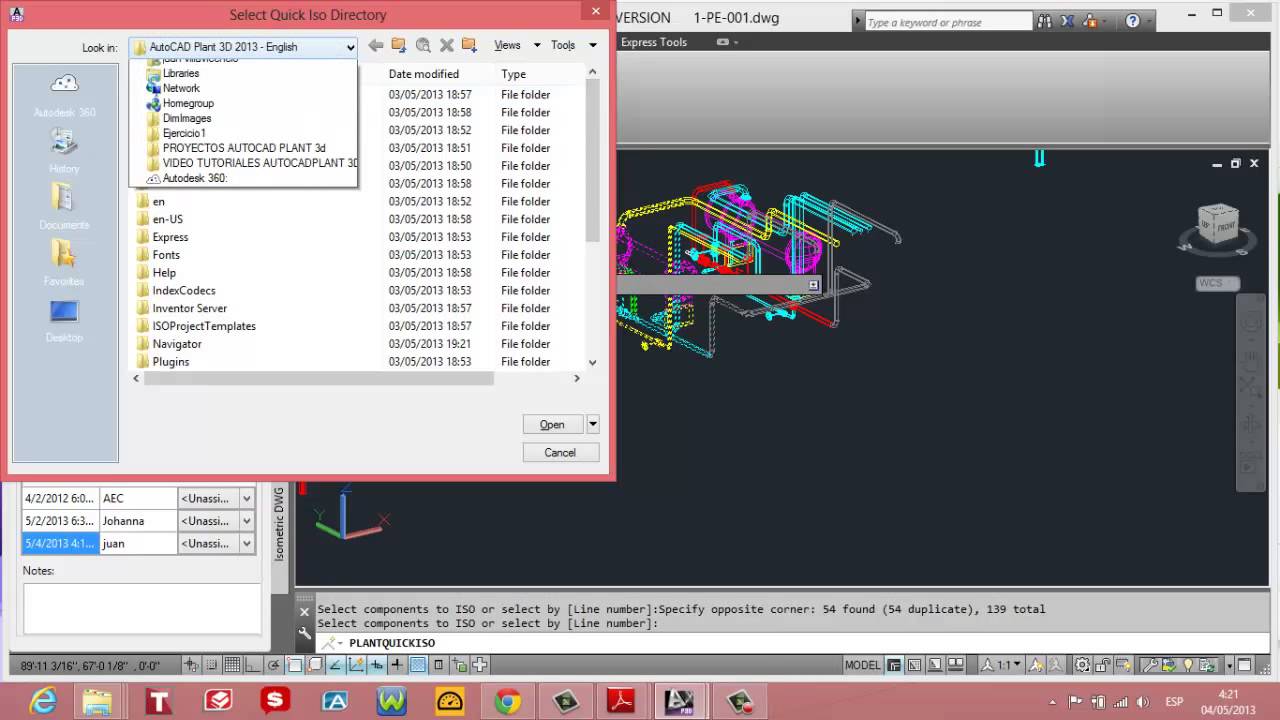
Task: Open the dropdown in juan's row
Action: [246, 544]
